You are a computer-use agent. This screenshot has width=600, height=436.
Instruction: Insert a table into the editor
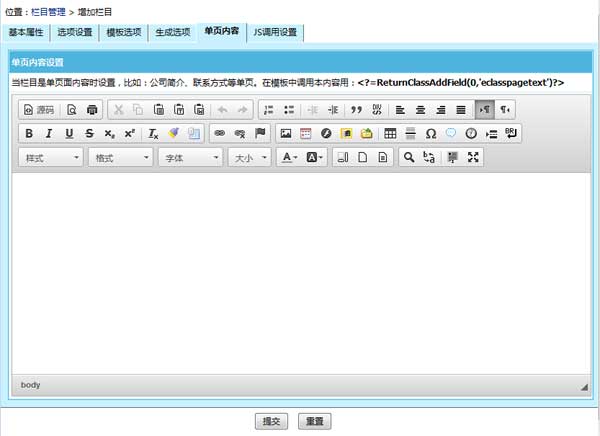coord(390,133)
